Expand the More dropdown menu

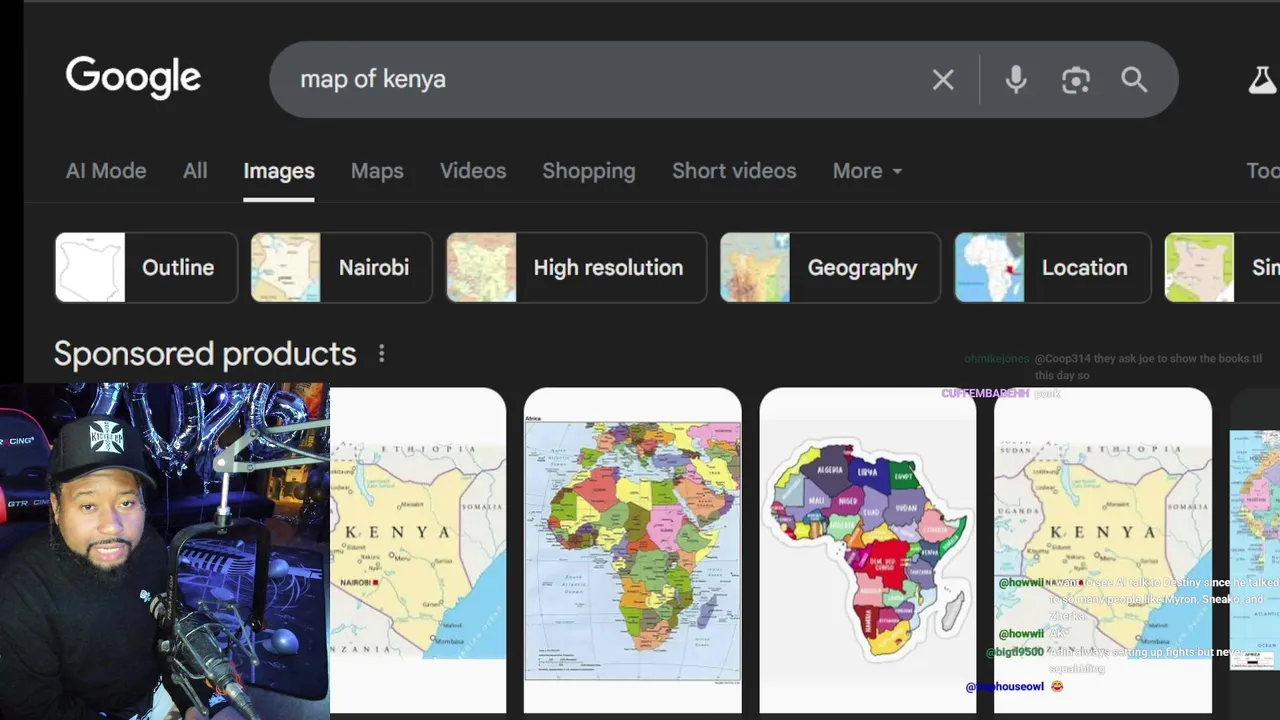(x=868, y=171)
